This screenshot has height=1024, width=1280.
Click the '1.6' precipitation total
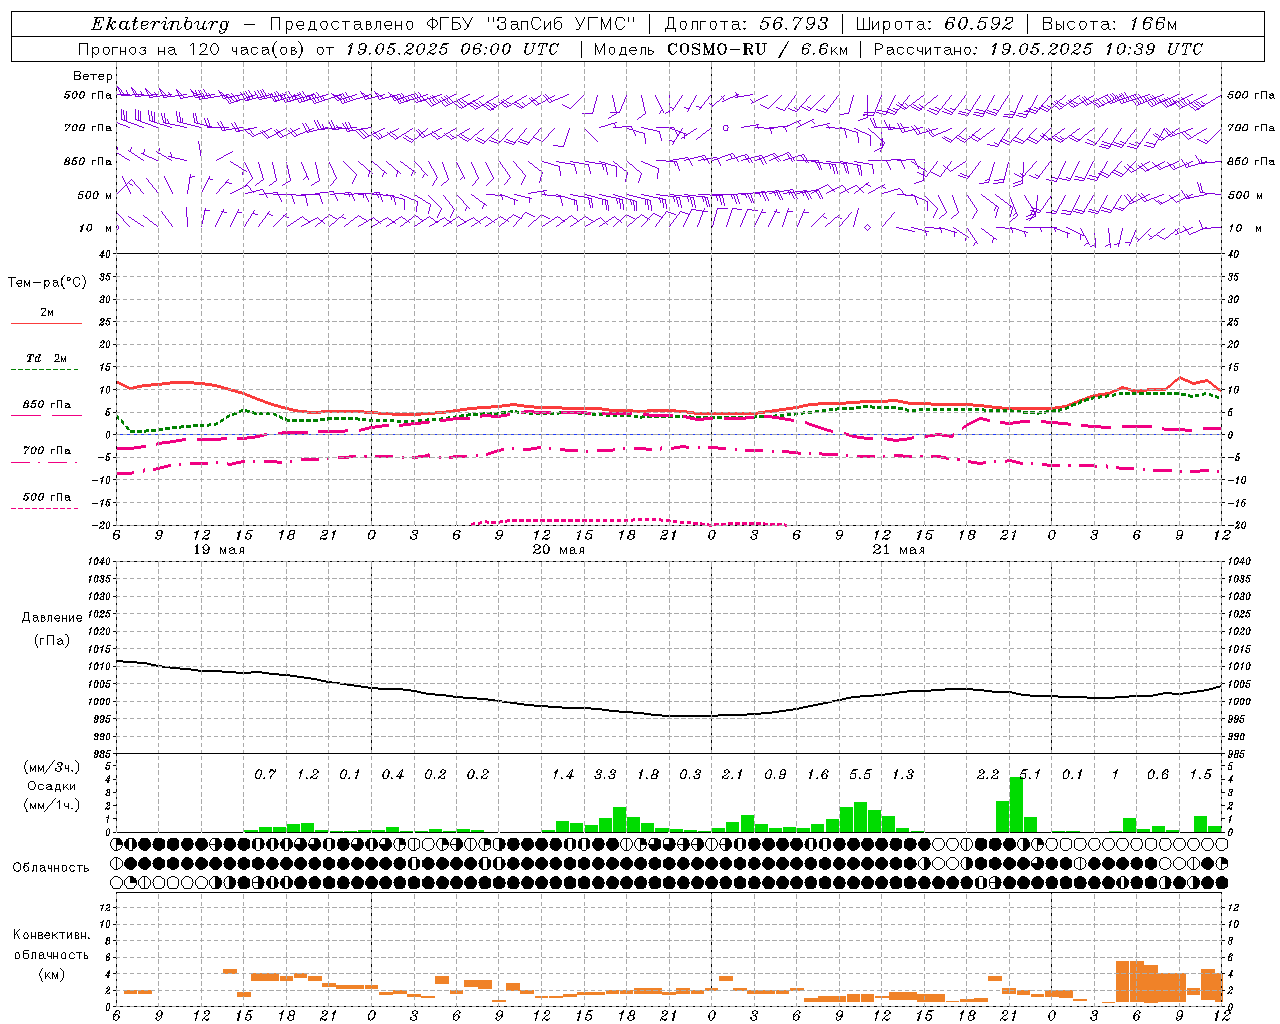point(818,775)
